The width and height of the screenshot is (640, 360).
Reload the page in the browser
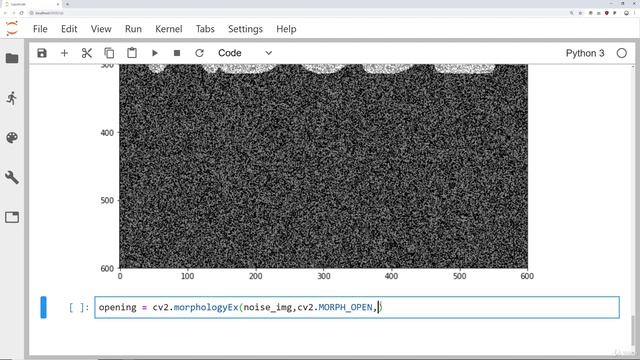click(x=22, y=13)
